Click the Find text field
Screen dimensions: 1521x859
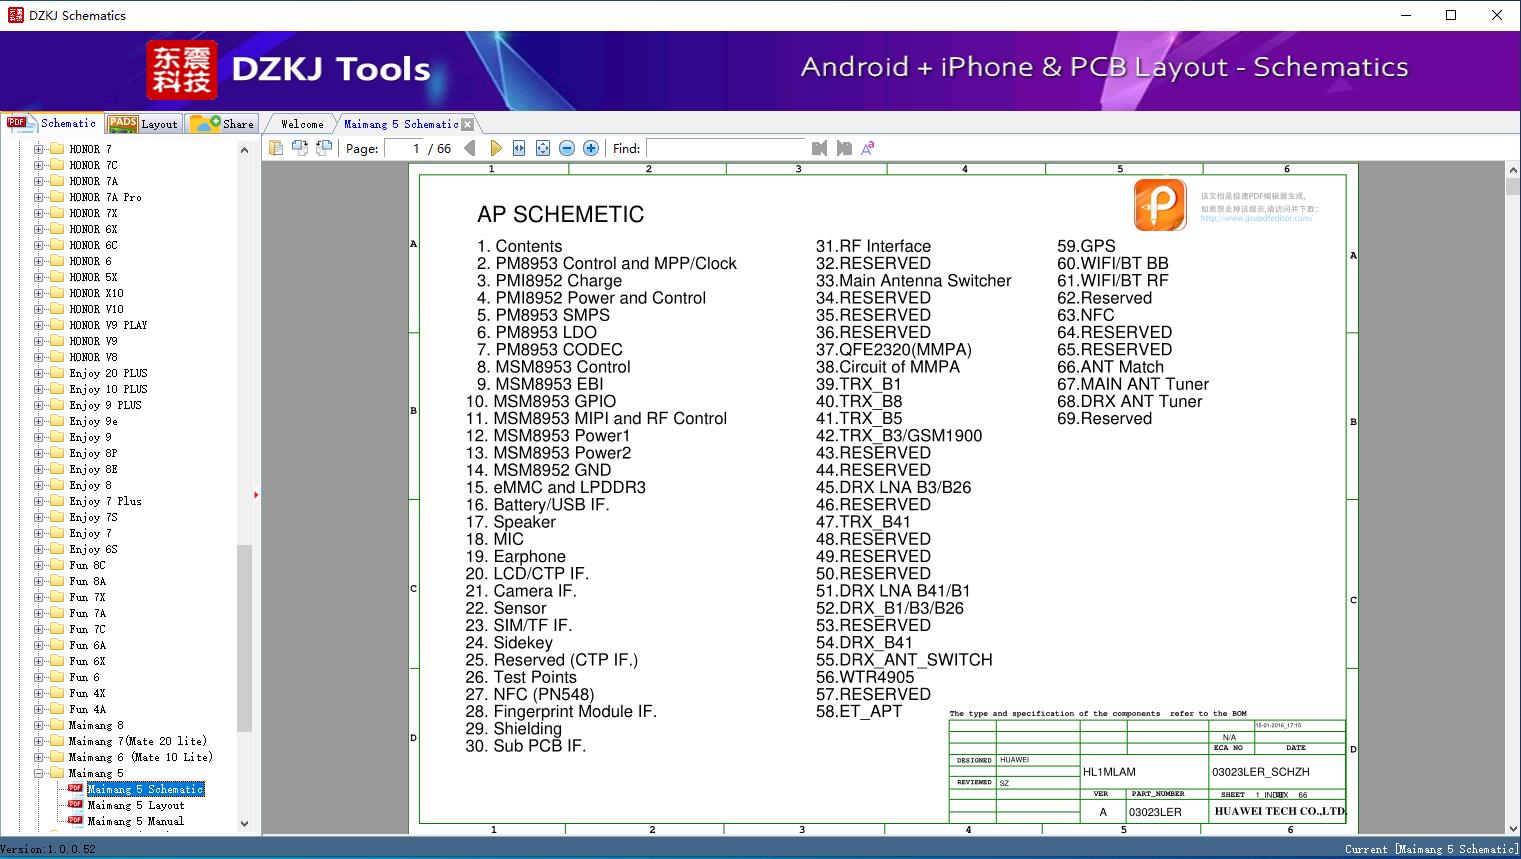click(x=726, y=148)
